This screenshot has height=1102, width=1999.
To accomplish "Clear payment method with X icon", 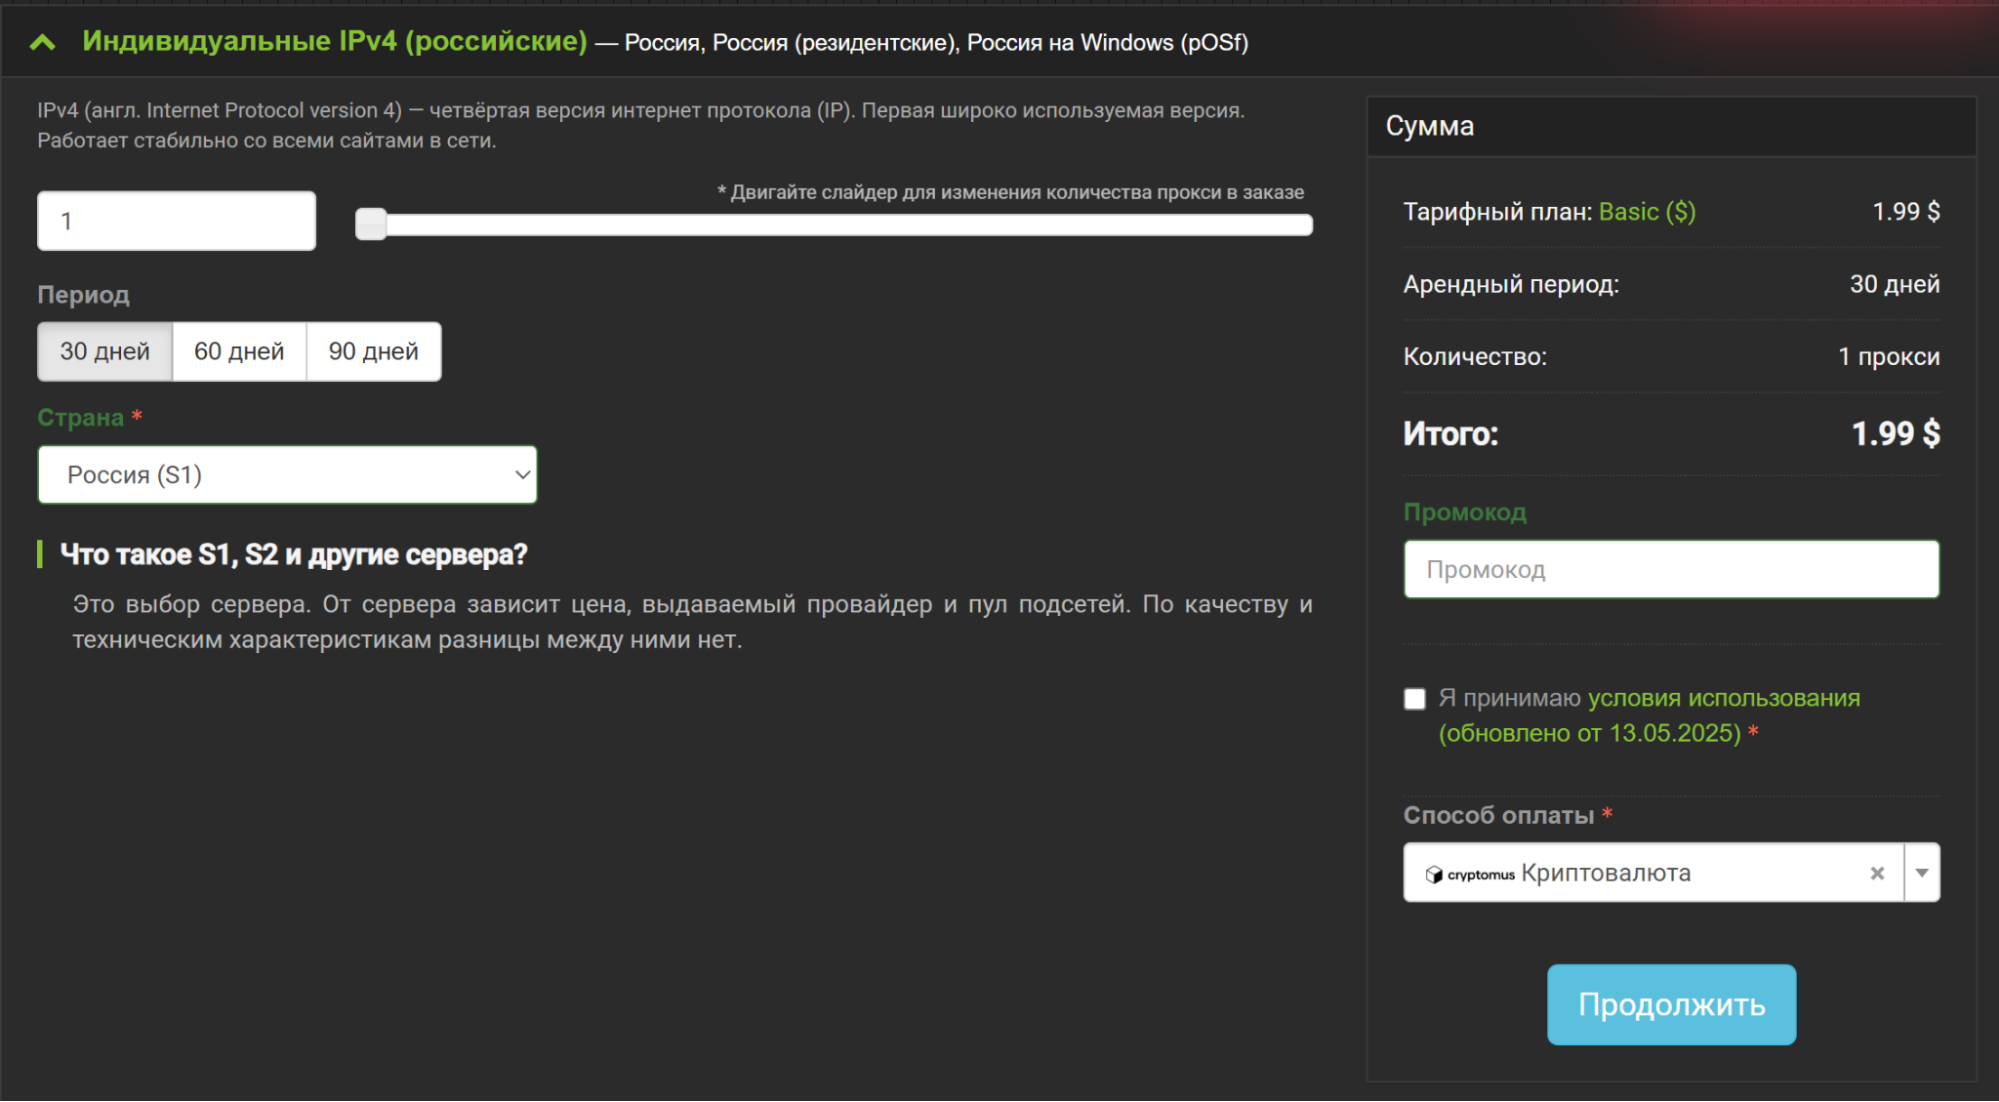I will [x=1877, y=873].
